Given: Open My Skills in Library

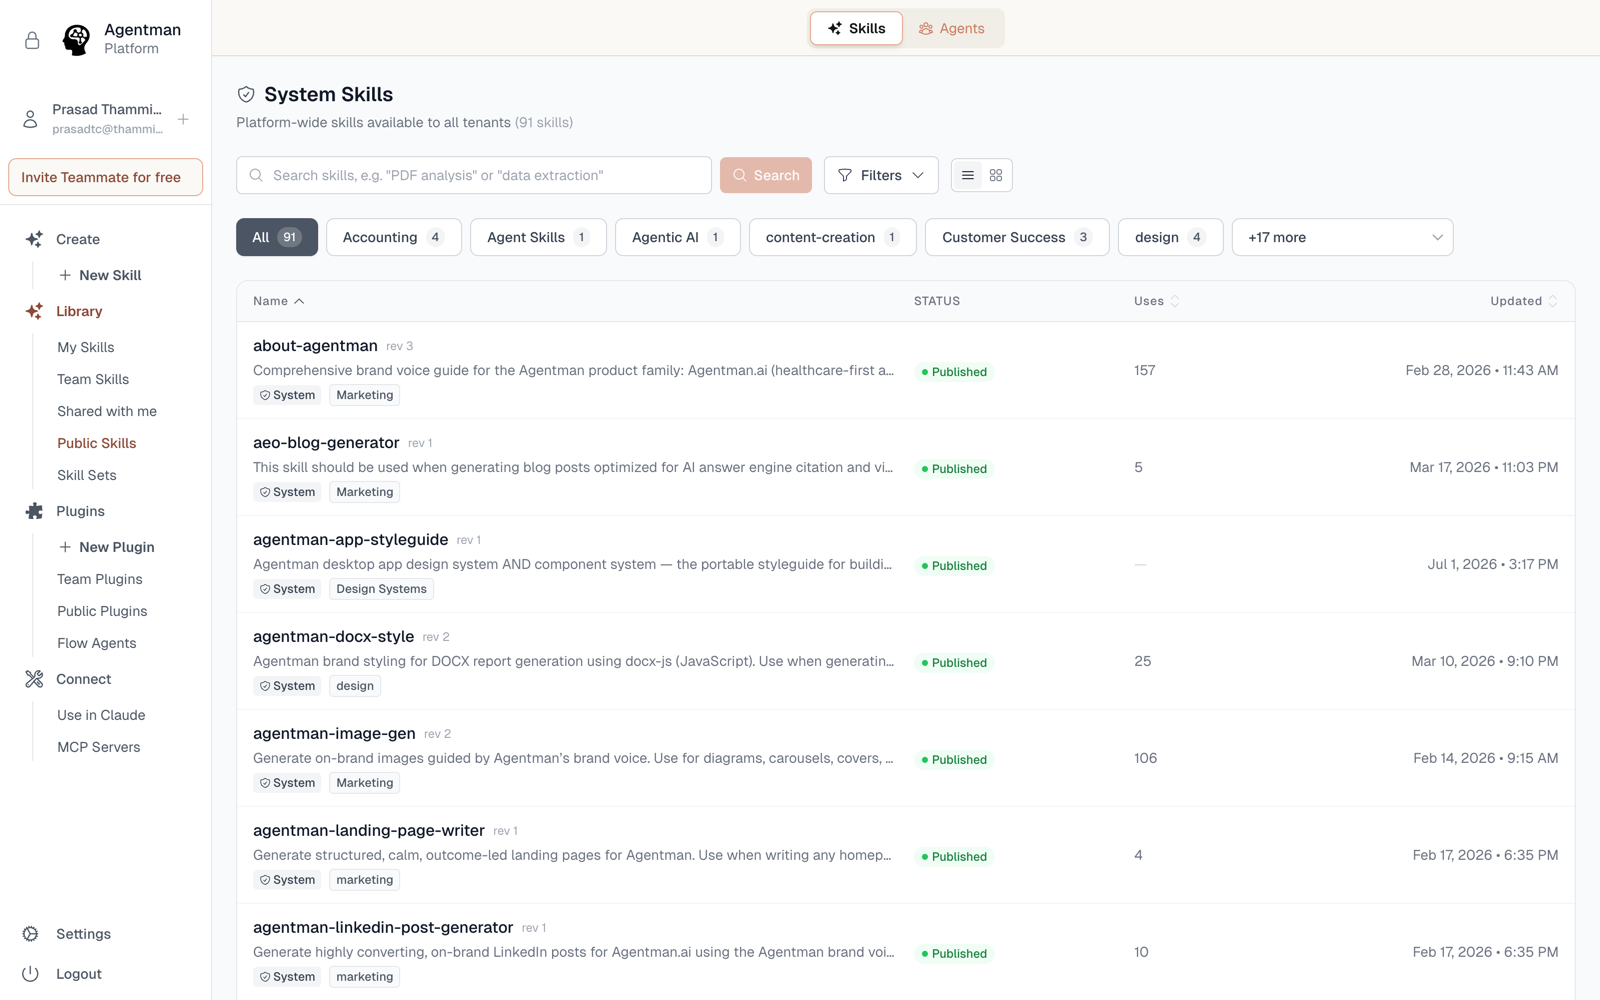Looking at the screenshot, I should 86,347.
